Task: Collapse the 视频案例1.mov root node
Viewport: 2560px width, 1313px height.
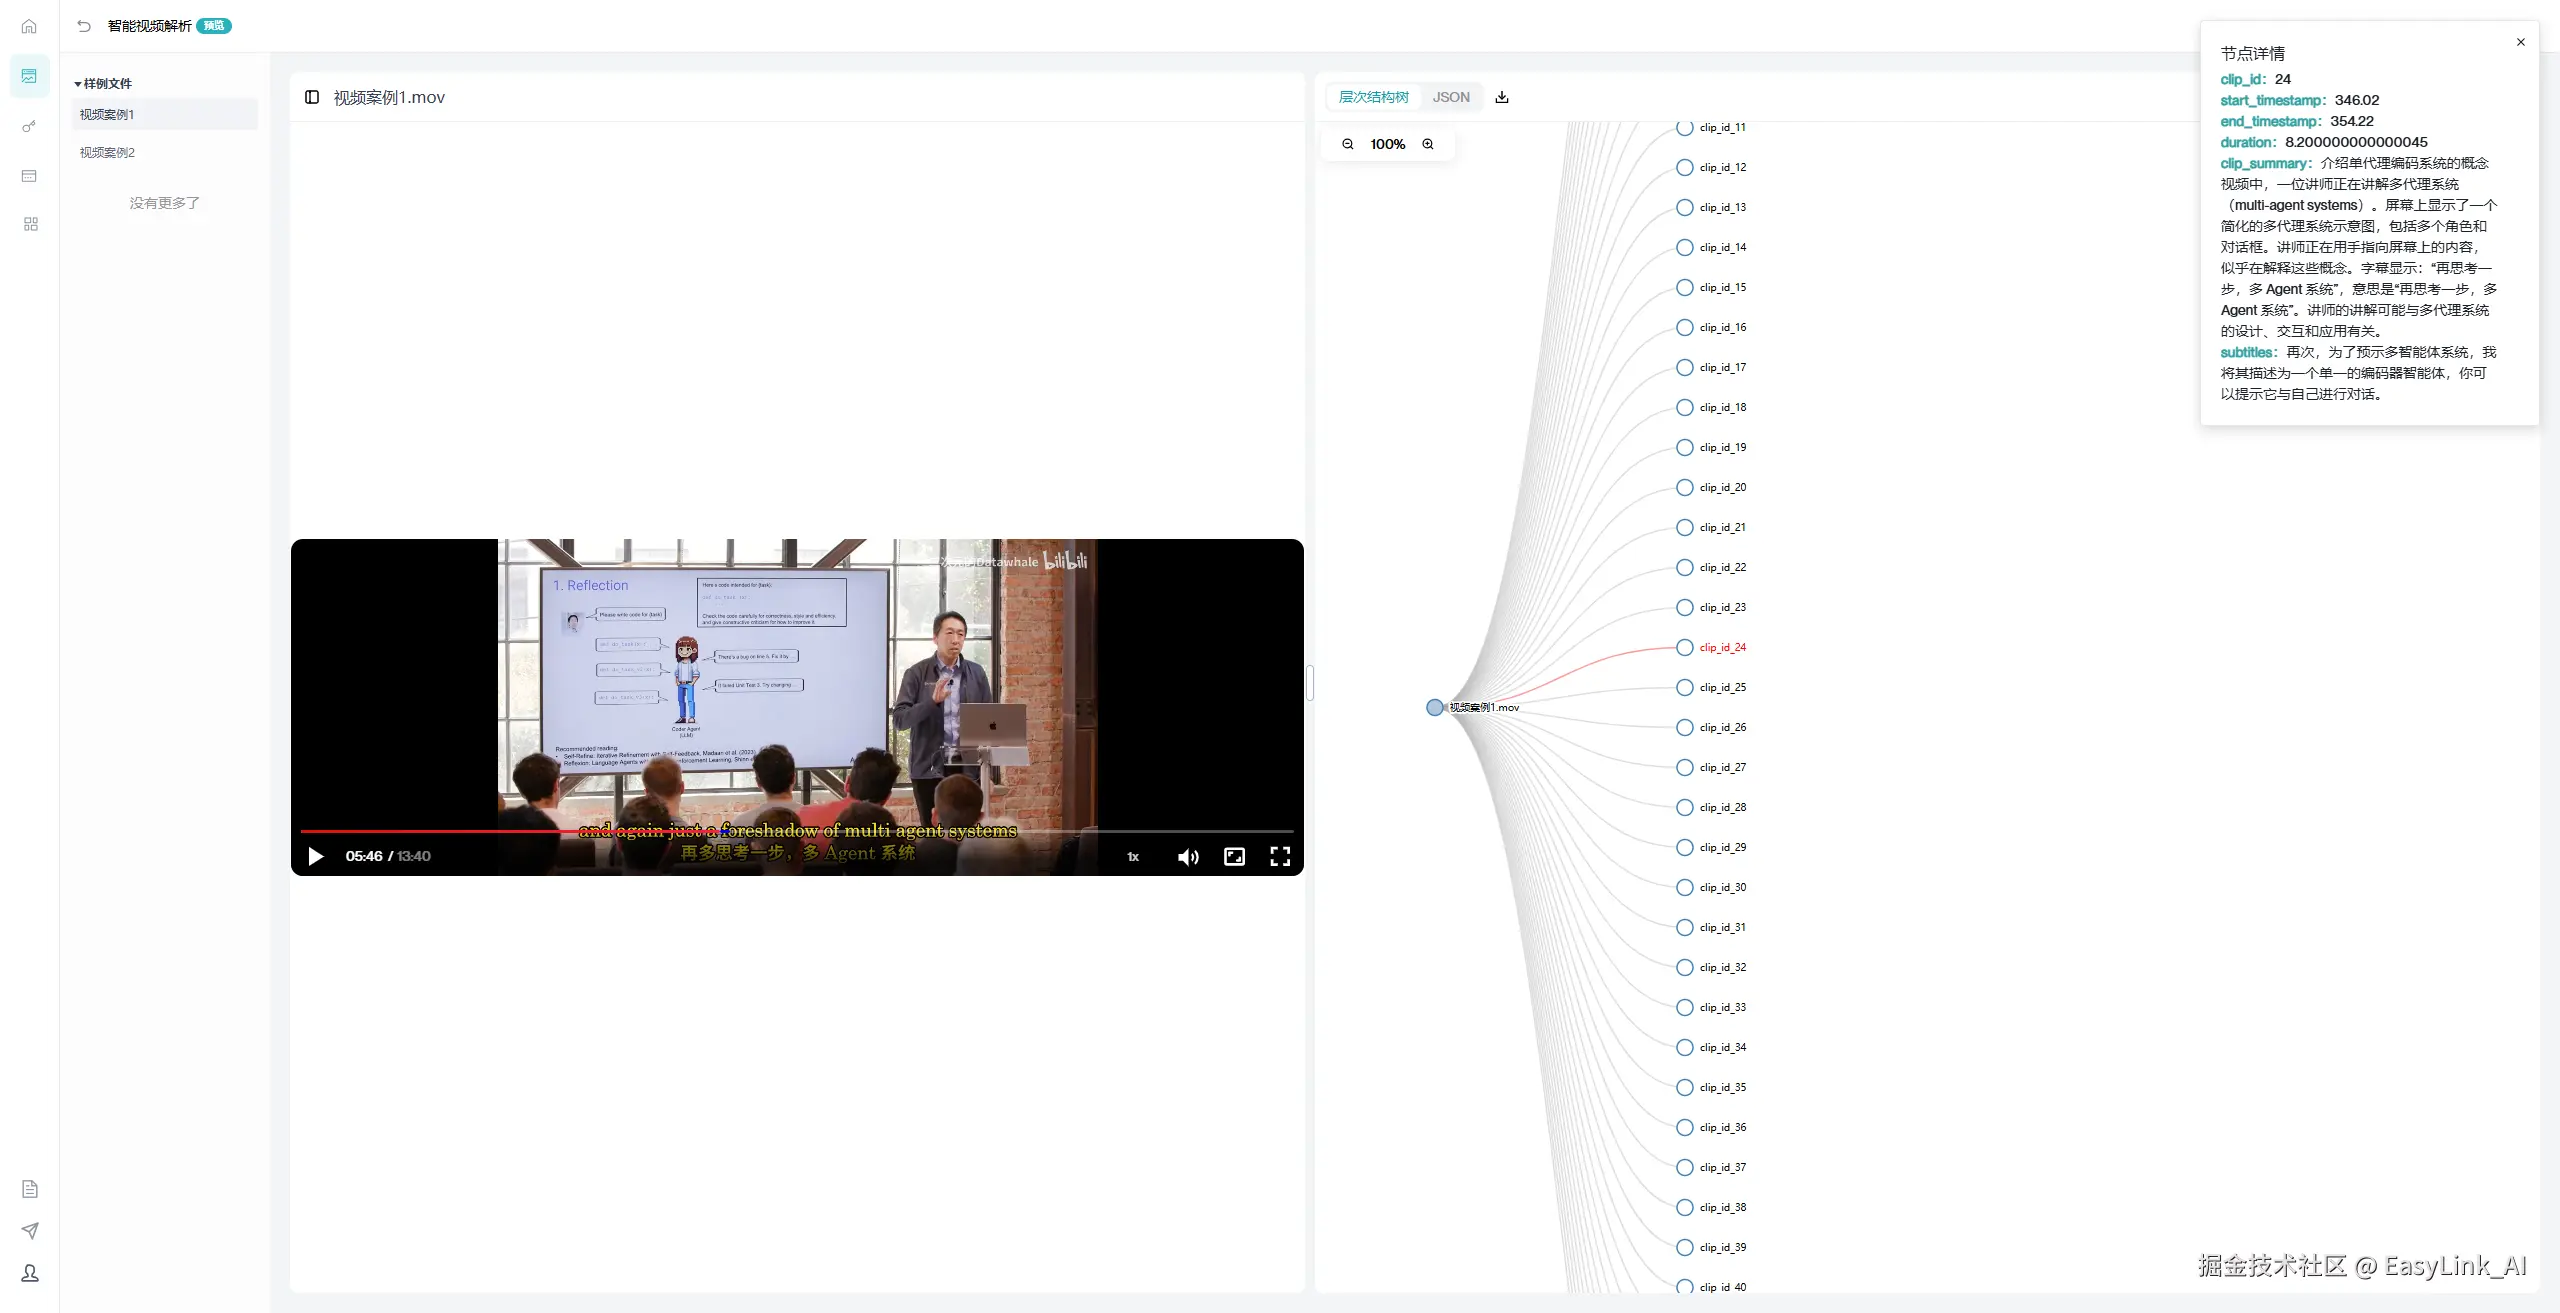Action: [1435, 707]
